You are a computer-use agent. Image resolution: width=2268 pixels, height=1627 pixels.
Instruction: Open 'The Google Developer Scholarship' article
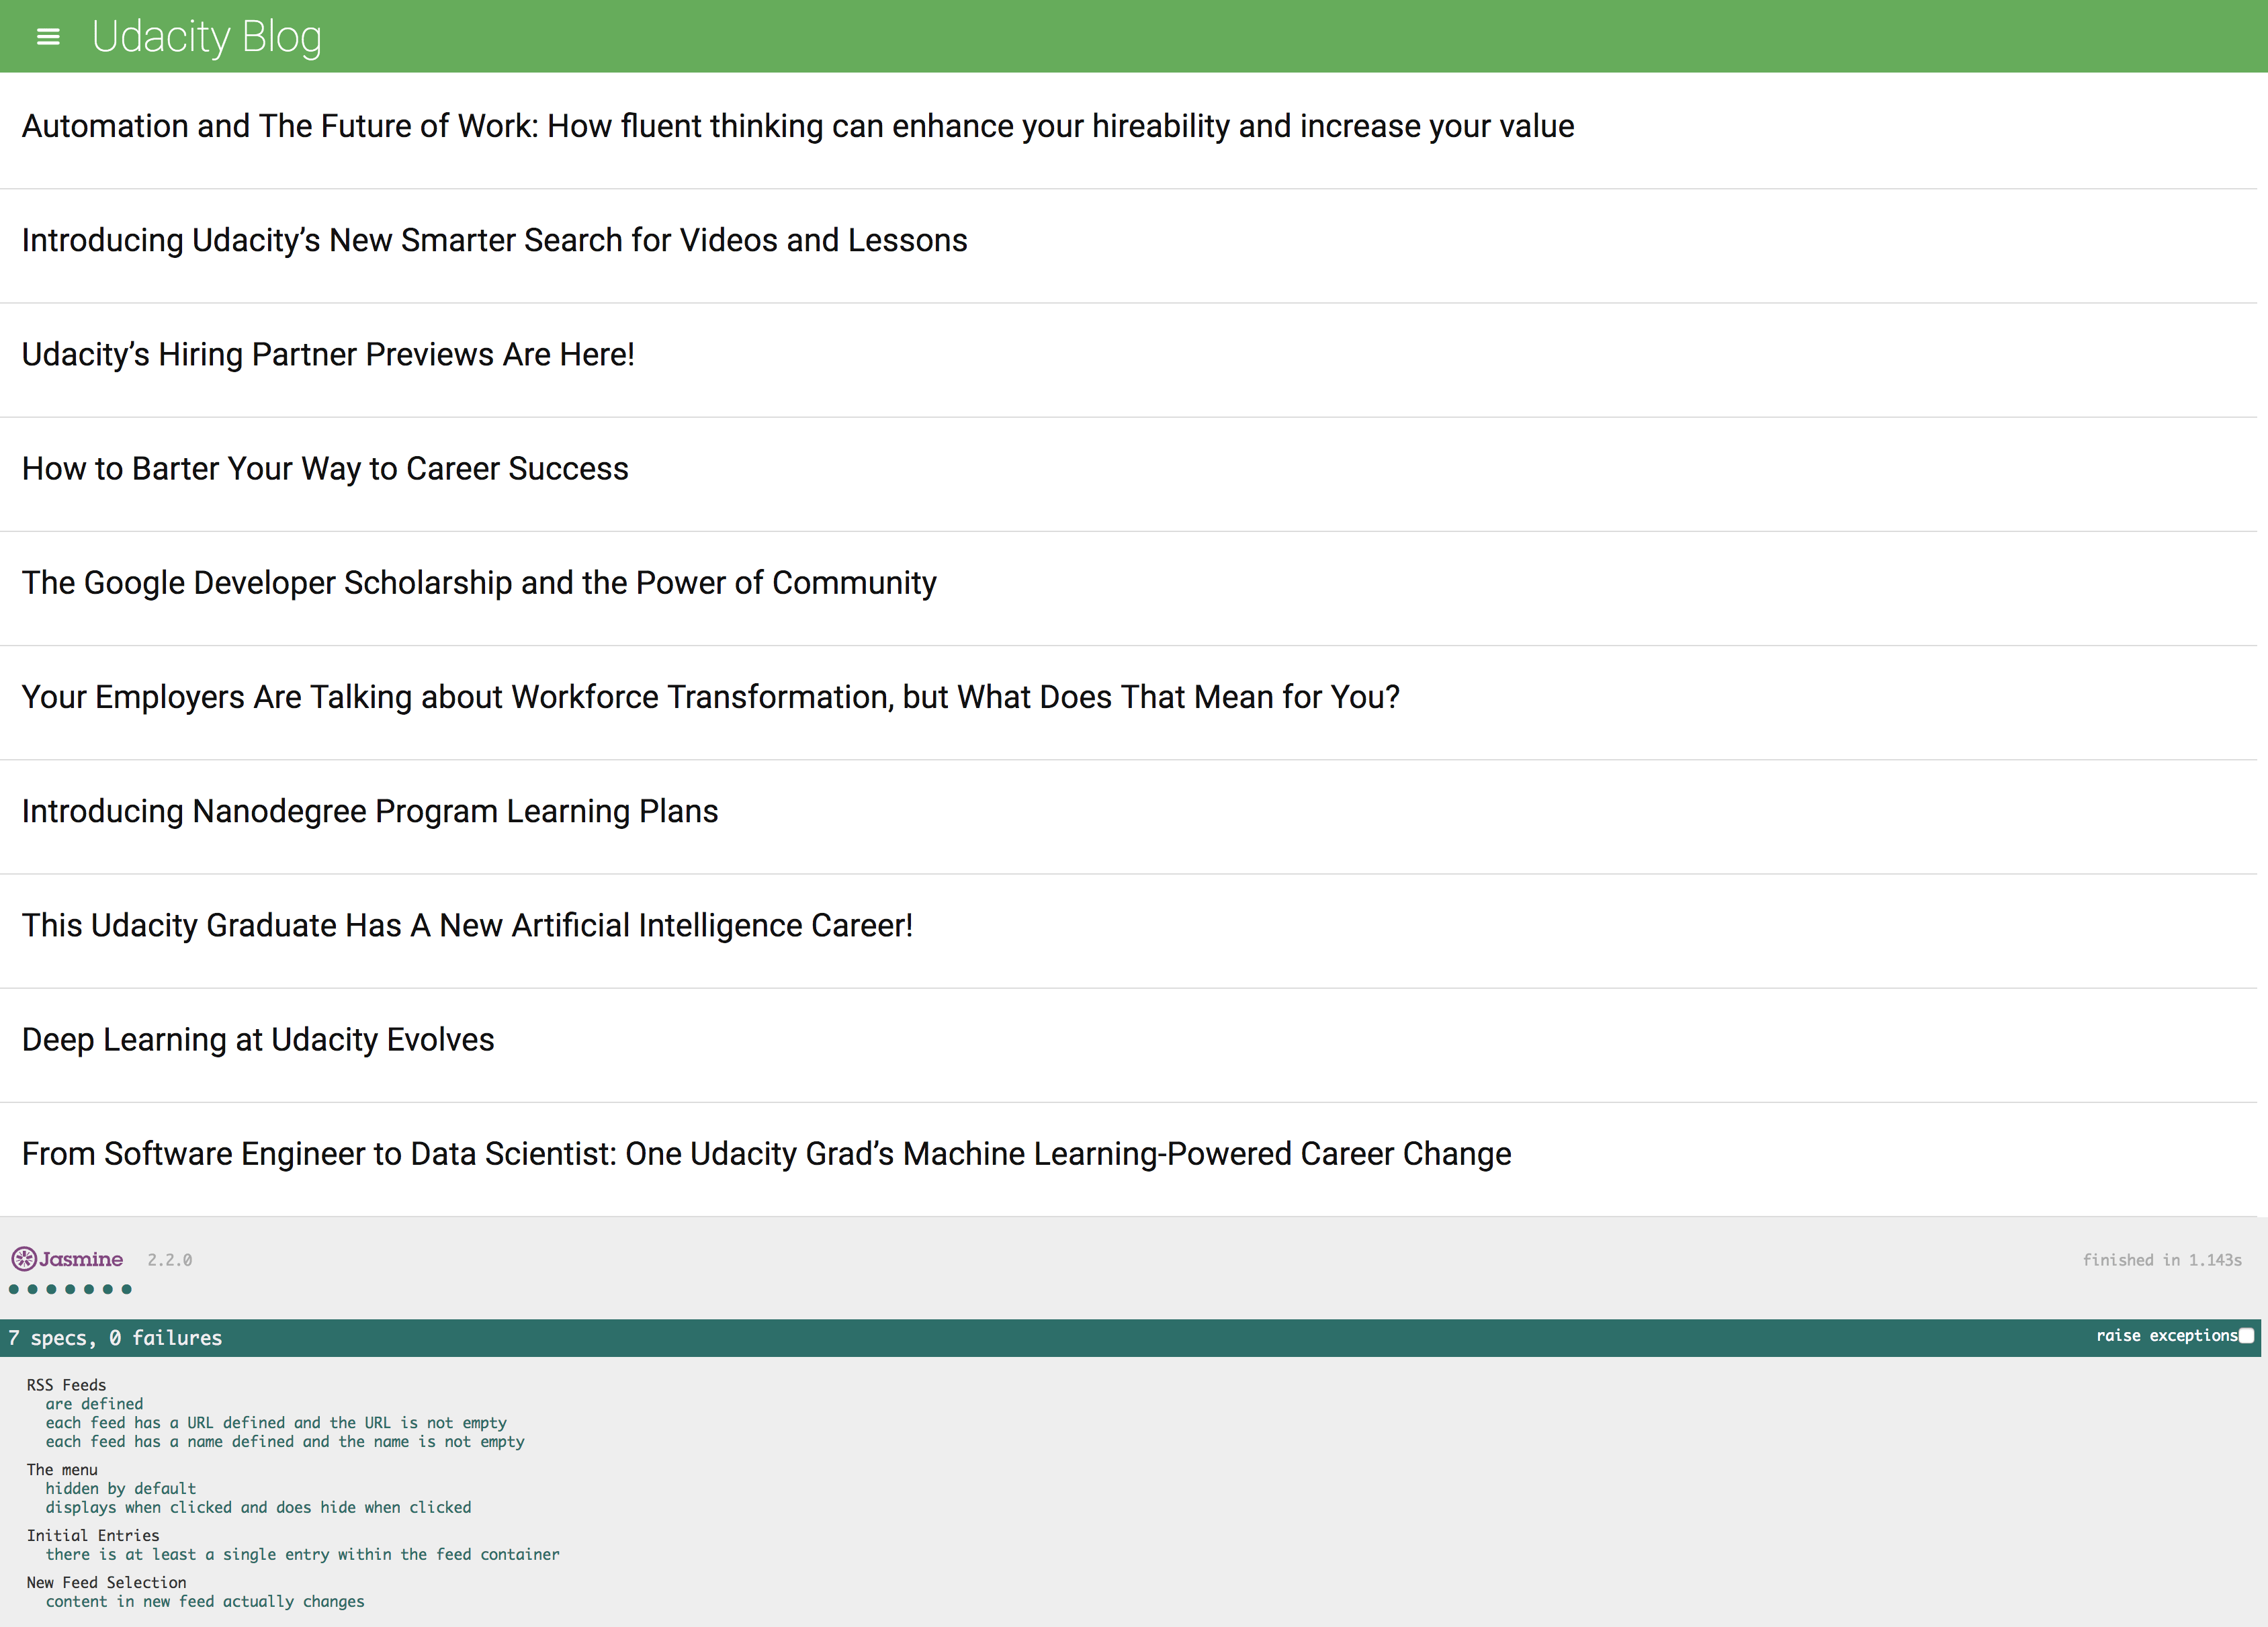(x=479, y=583)
